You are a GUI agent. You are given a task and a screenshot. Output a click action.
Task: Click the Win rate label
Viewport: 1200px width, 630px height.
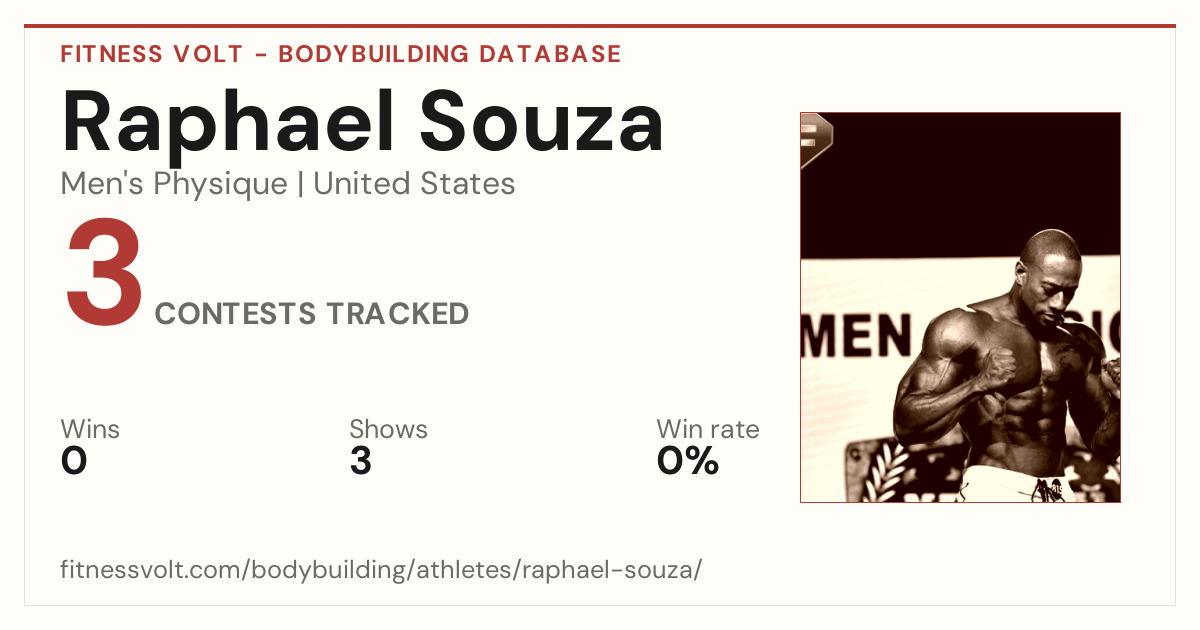click(x=708, y=430)
